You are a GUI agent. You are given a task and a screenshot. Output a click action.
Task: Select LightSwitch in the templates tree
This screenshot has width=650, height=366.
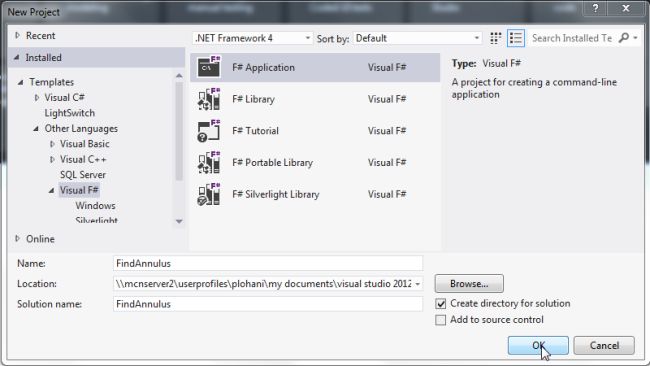(70, 113)
